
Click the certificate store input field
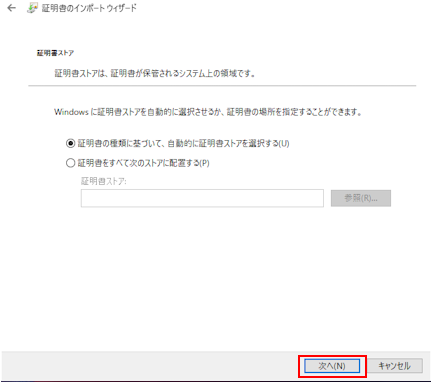click(202, 198)
